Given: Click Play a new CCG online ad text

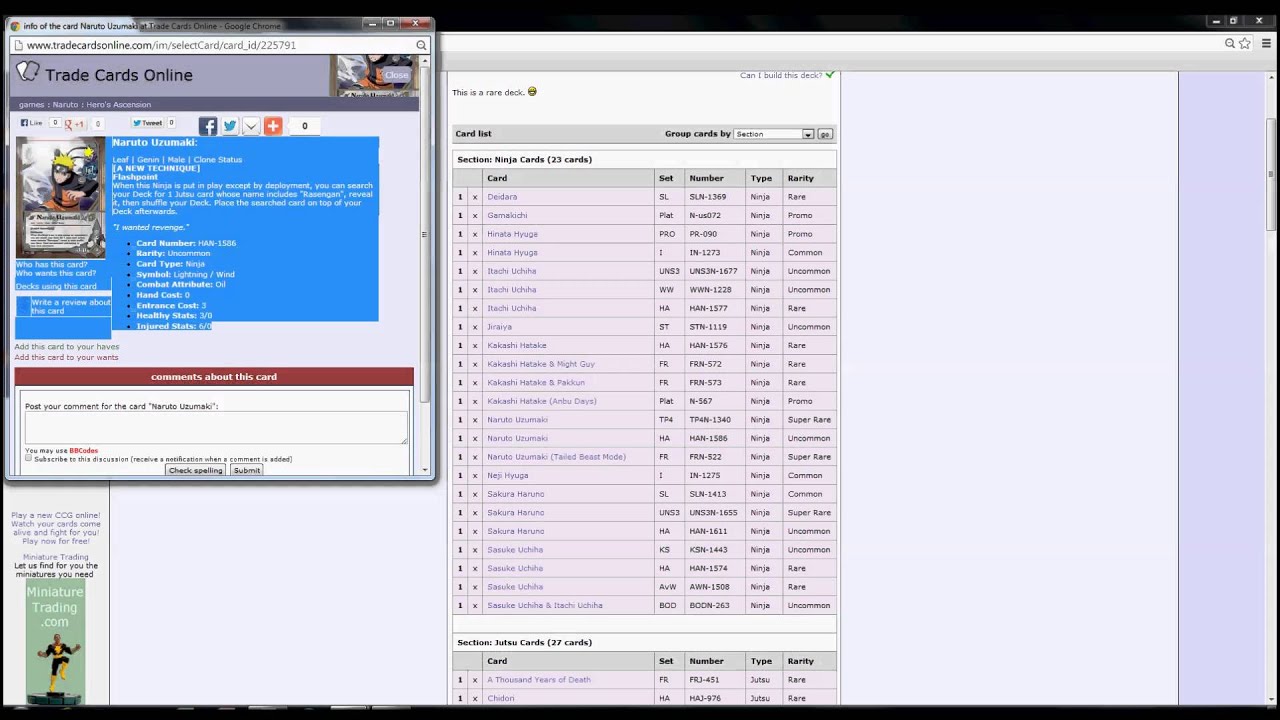Looking at the screenshot, I should click(x=55, y=528).
